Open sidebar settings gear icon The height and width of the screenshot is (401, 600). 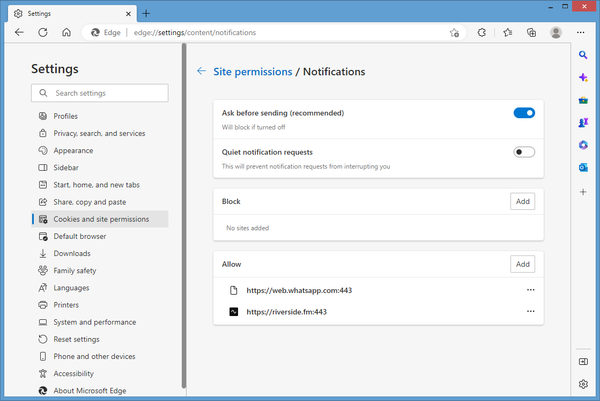[x=583, y=384]
